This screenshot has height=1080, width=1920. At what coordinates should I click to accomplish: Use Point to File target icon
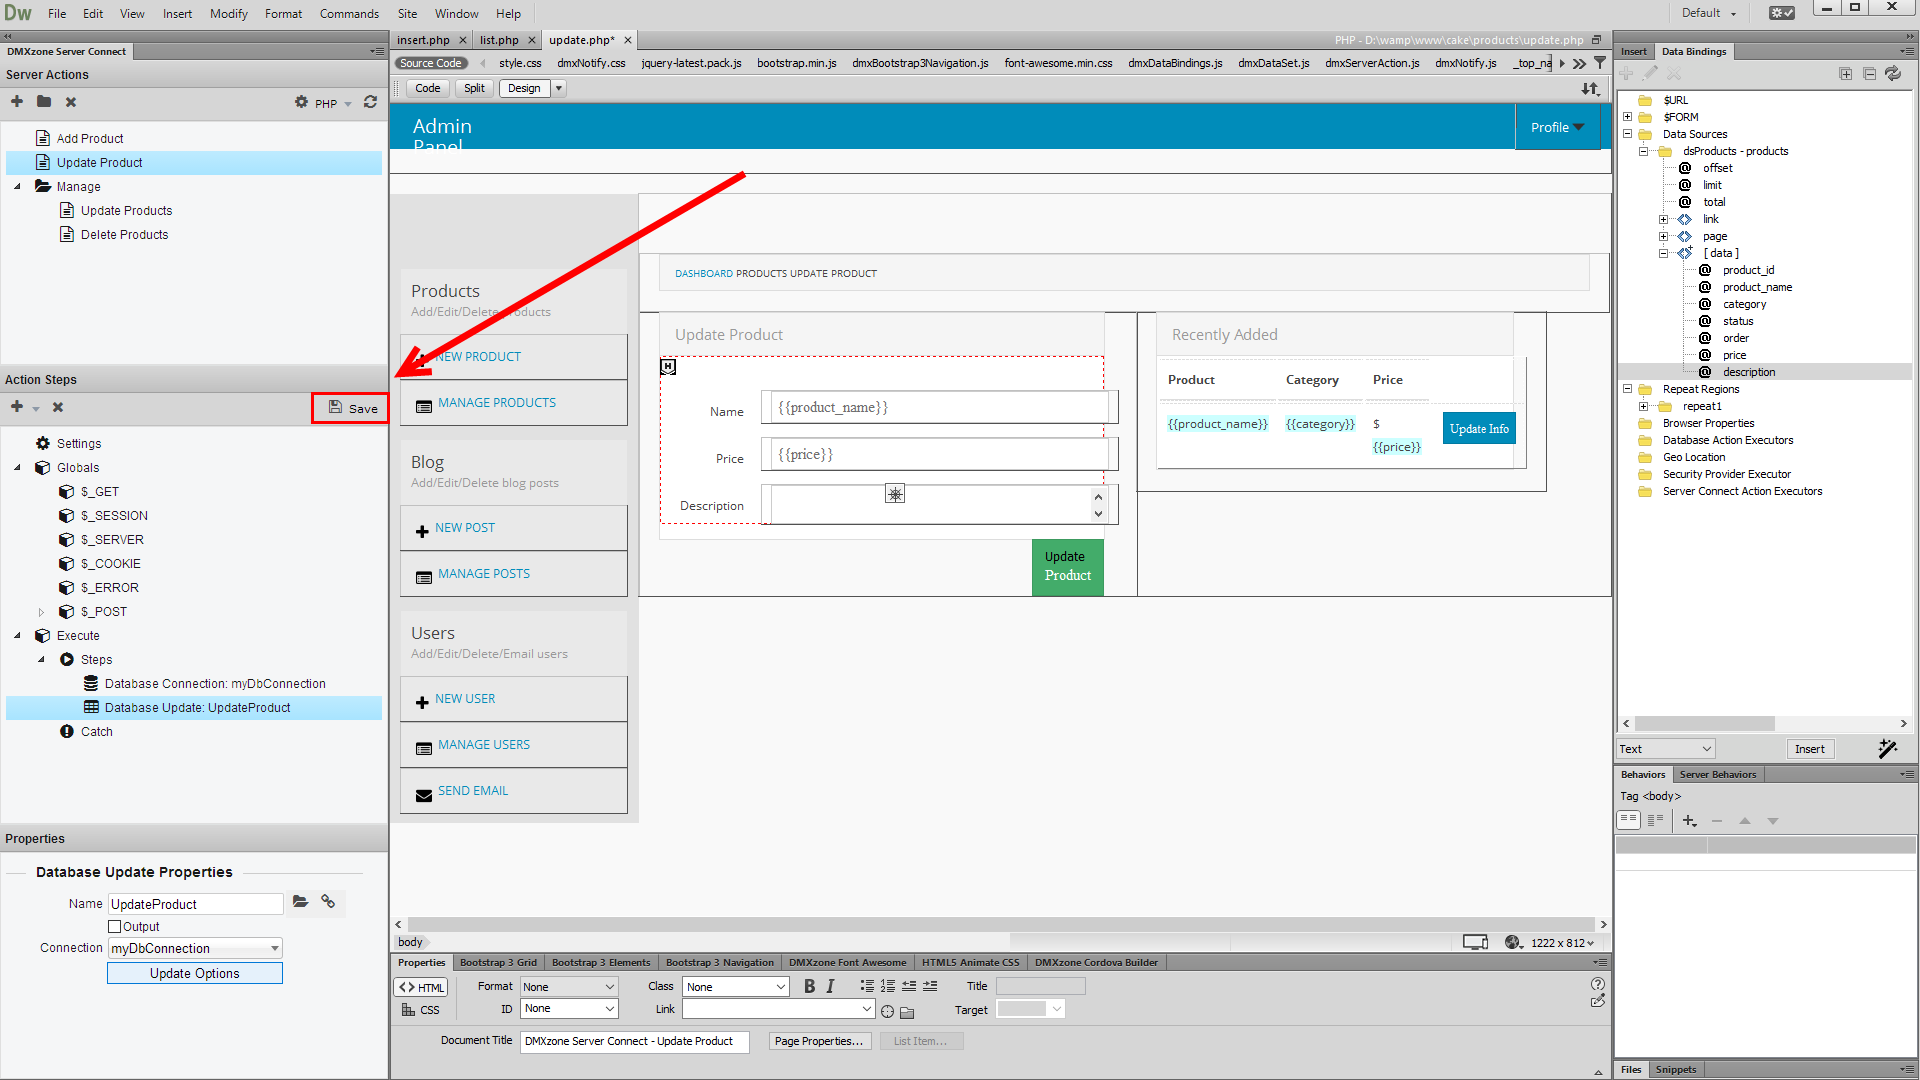click(887, 1012)
